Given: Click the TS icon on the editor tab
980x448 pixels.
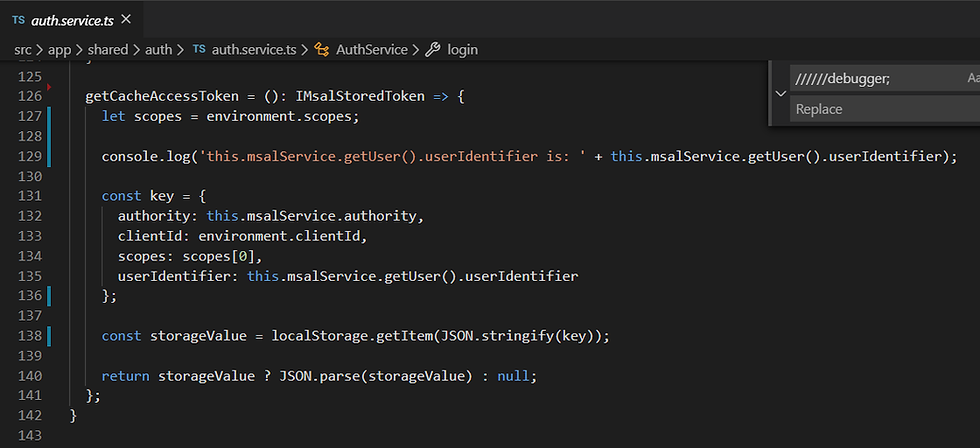Looking at the screenshot, I should [x=19, y=20].
